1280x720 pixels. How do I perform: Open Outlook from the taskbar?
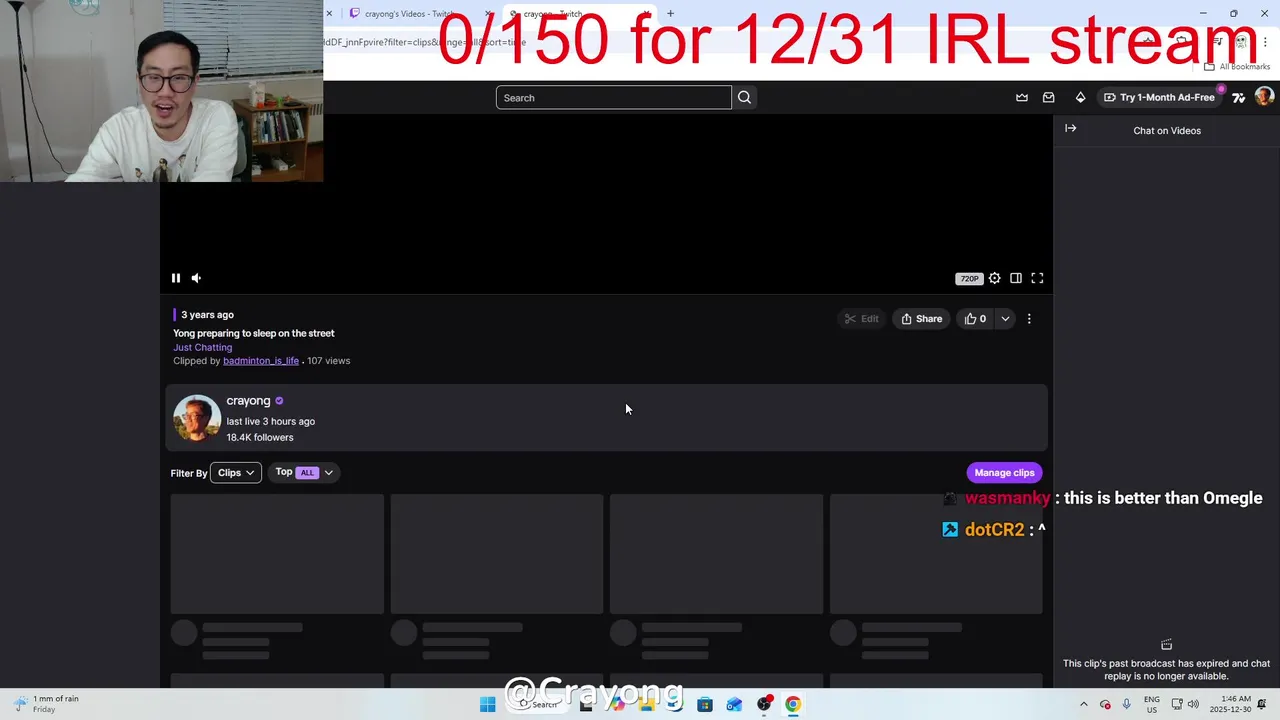click(734, 704)
